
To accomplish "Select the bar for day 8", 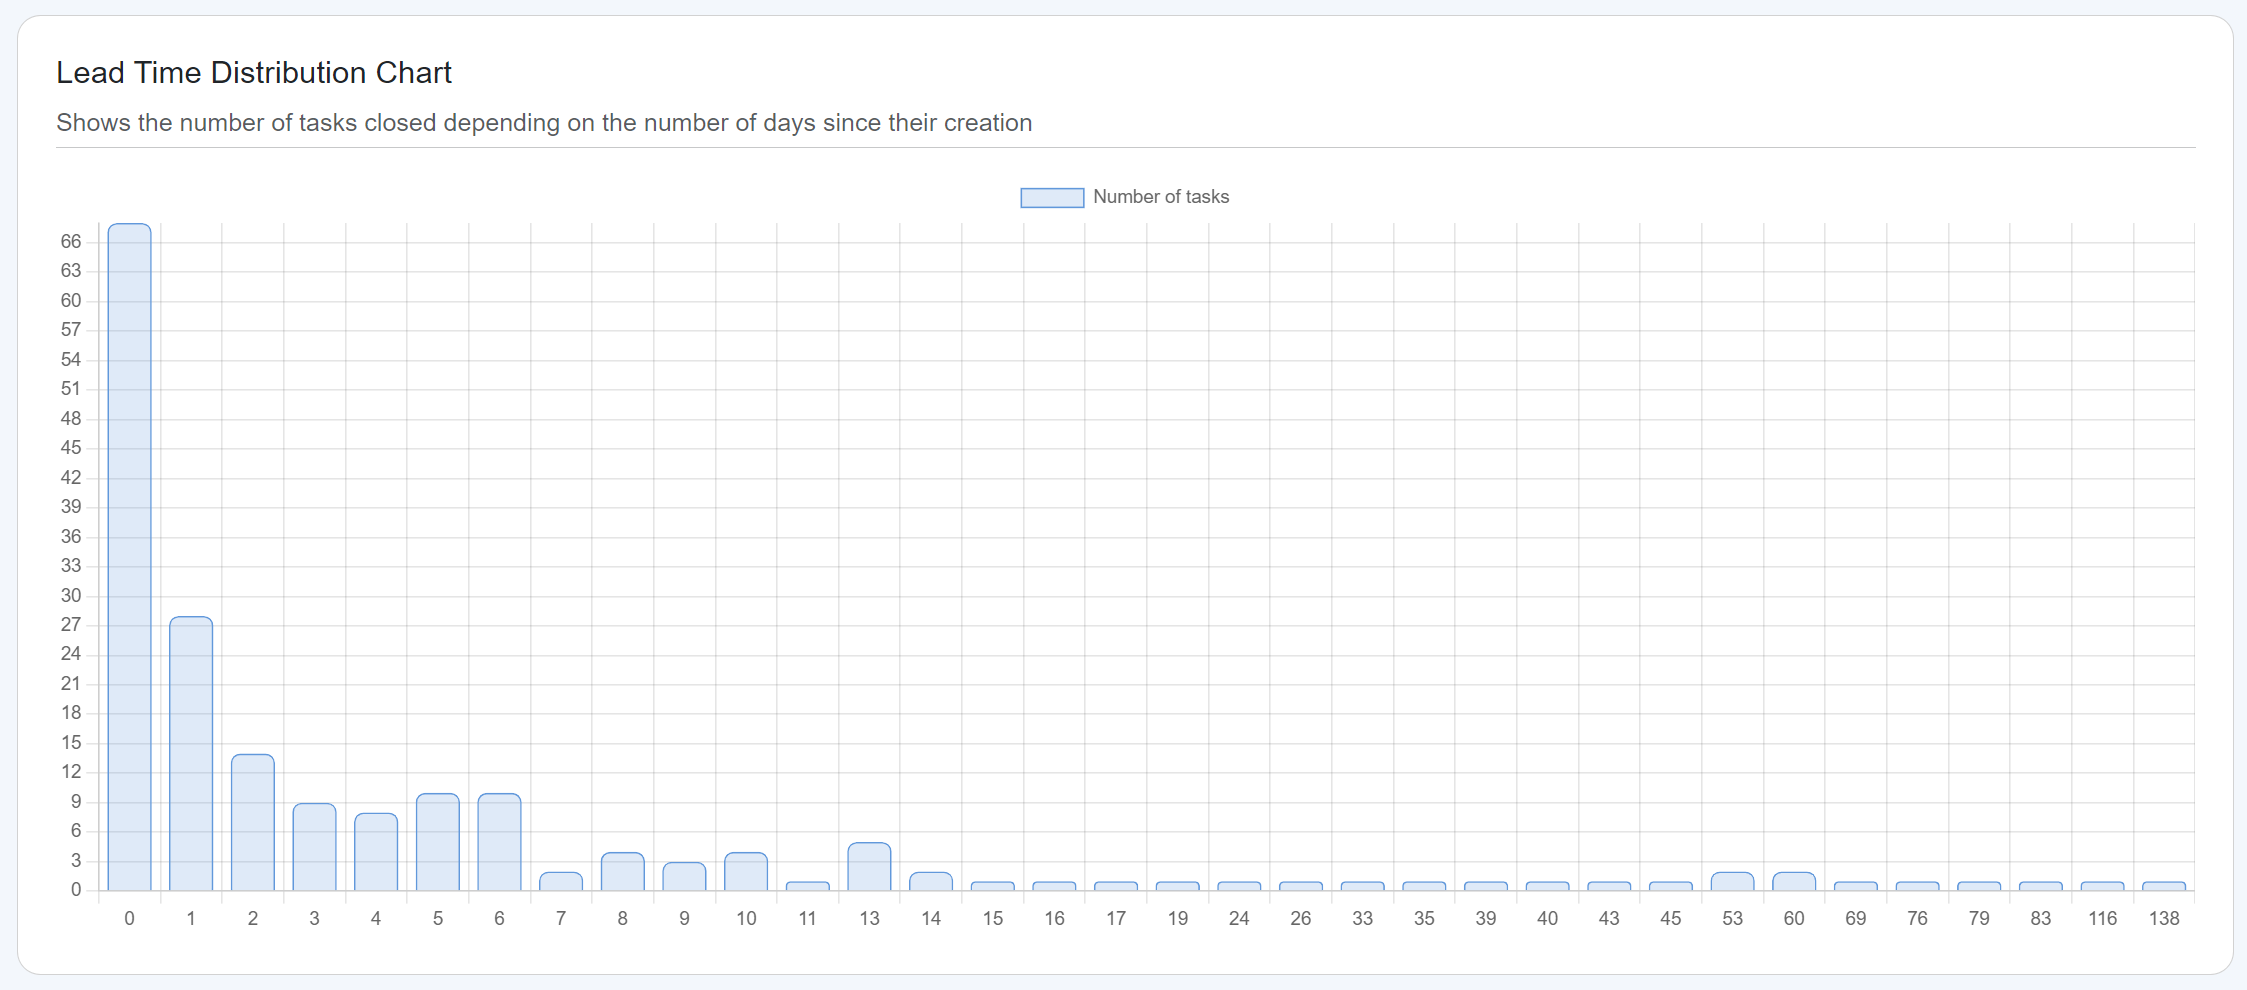I will click(623, 871).
